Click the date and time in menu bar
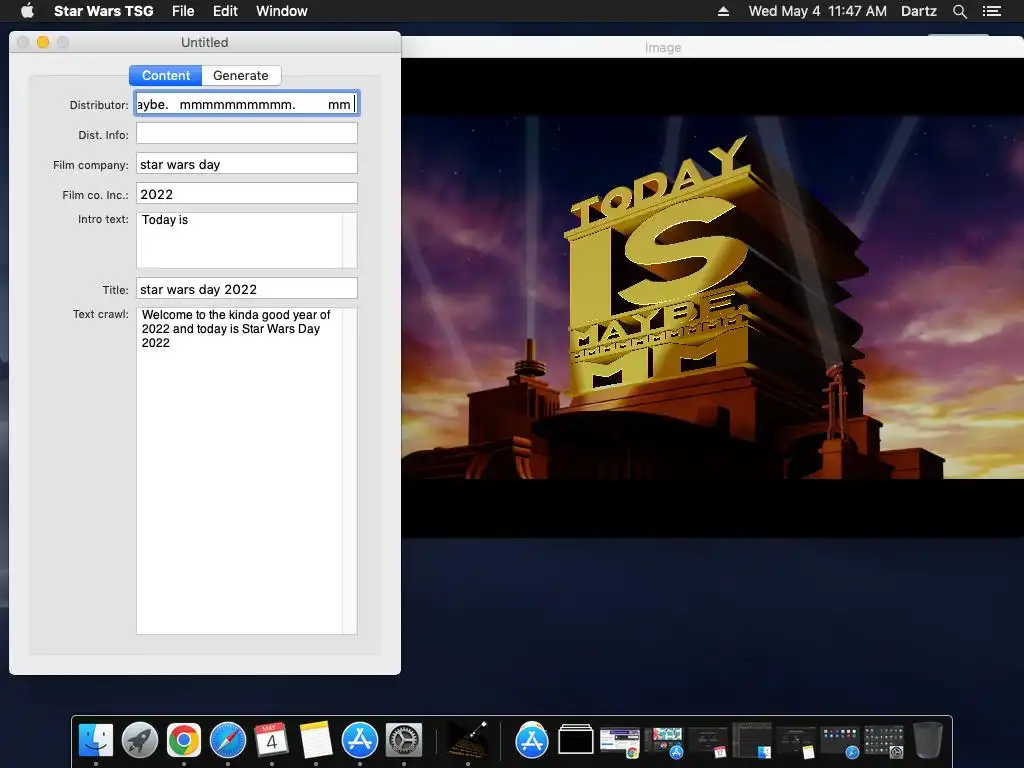The image size is (1024, 768). (x=818, y=11)
